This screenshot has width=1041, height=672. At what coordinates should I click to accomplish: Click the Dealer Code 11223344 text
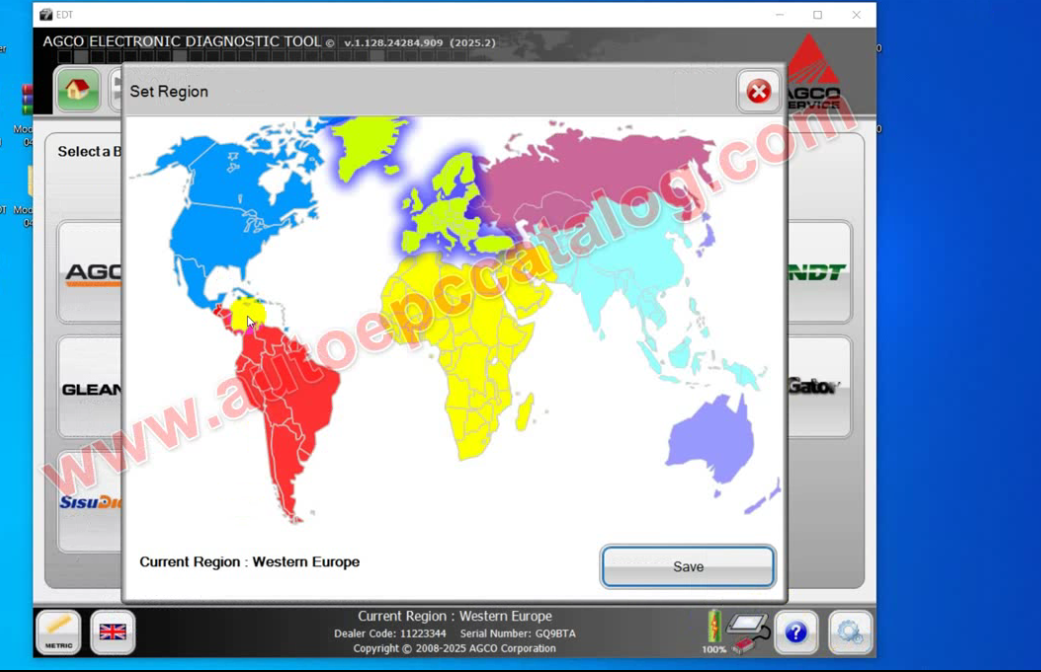click(x=390, y=633)
